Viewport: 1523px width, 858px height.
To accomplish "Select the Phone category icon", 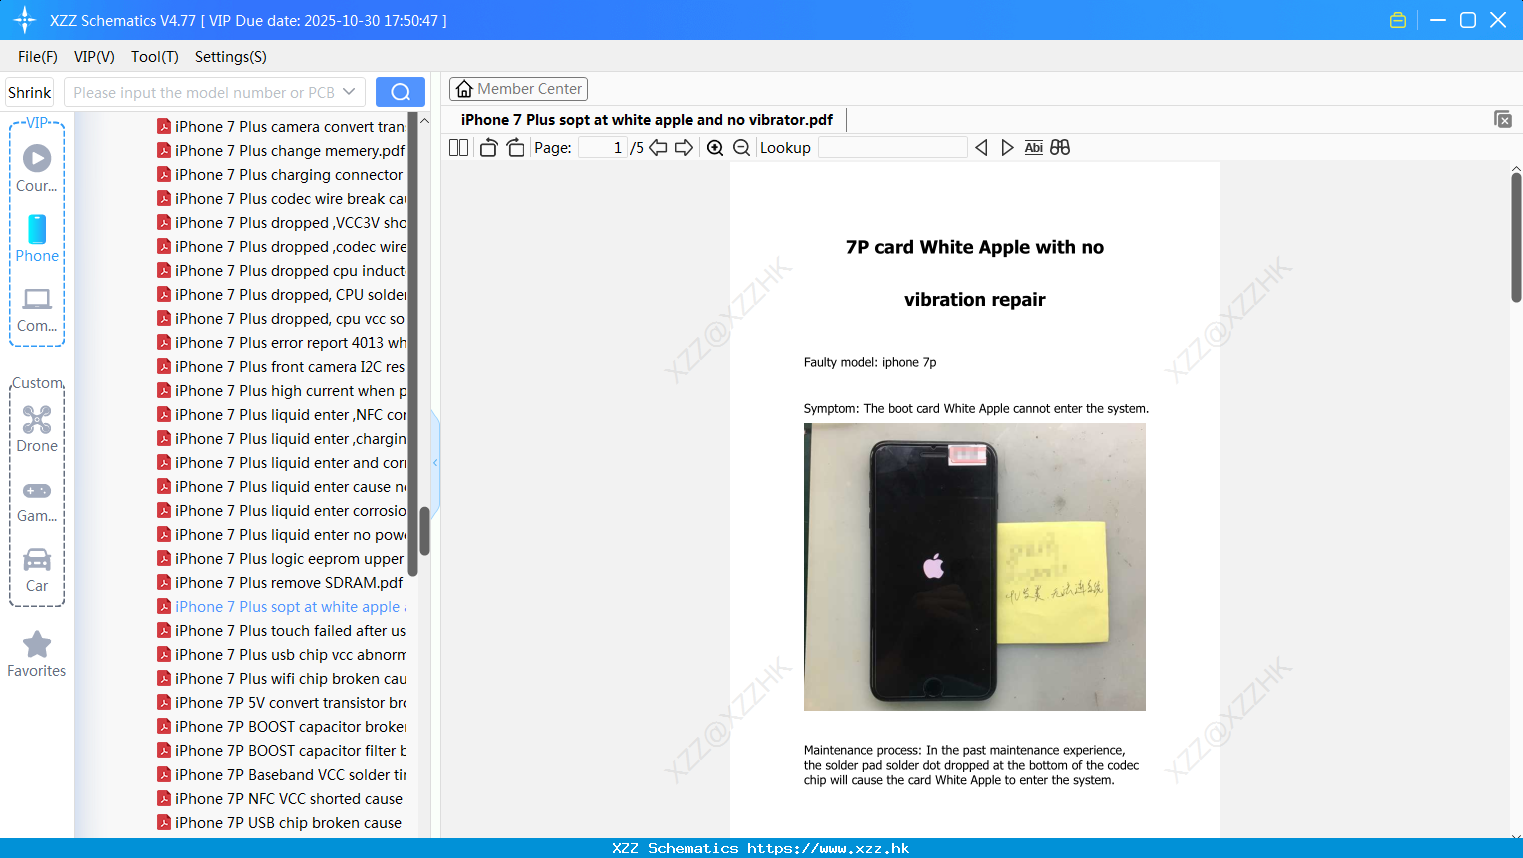I will click(x=37, y=238).
